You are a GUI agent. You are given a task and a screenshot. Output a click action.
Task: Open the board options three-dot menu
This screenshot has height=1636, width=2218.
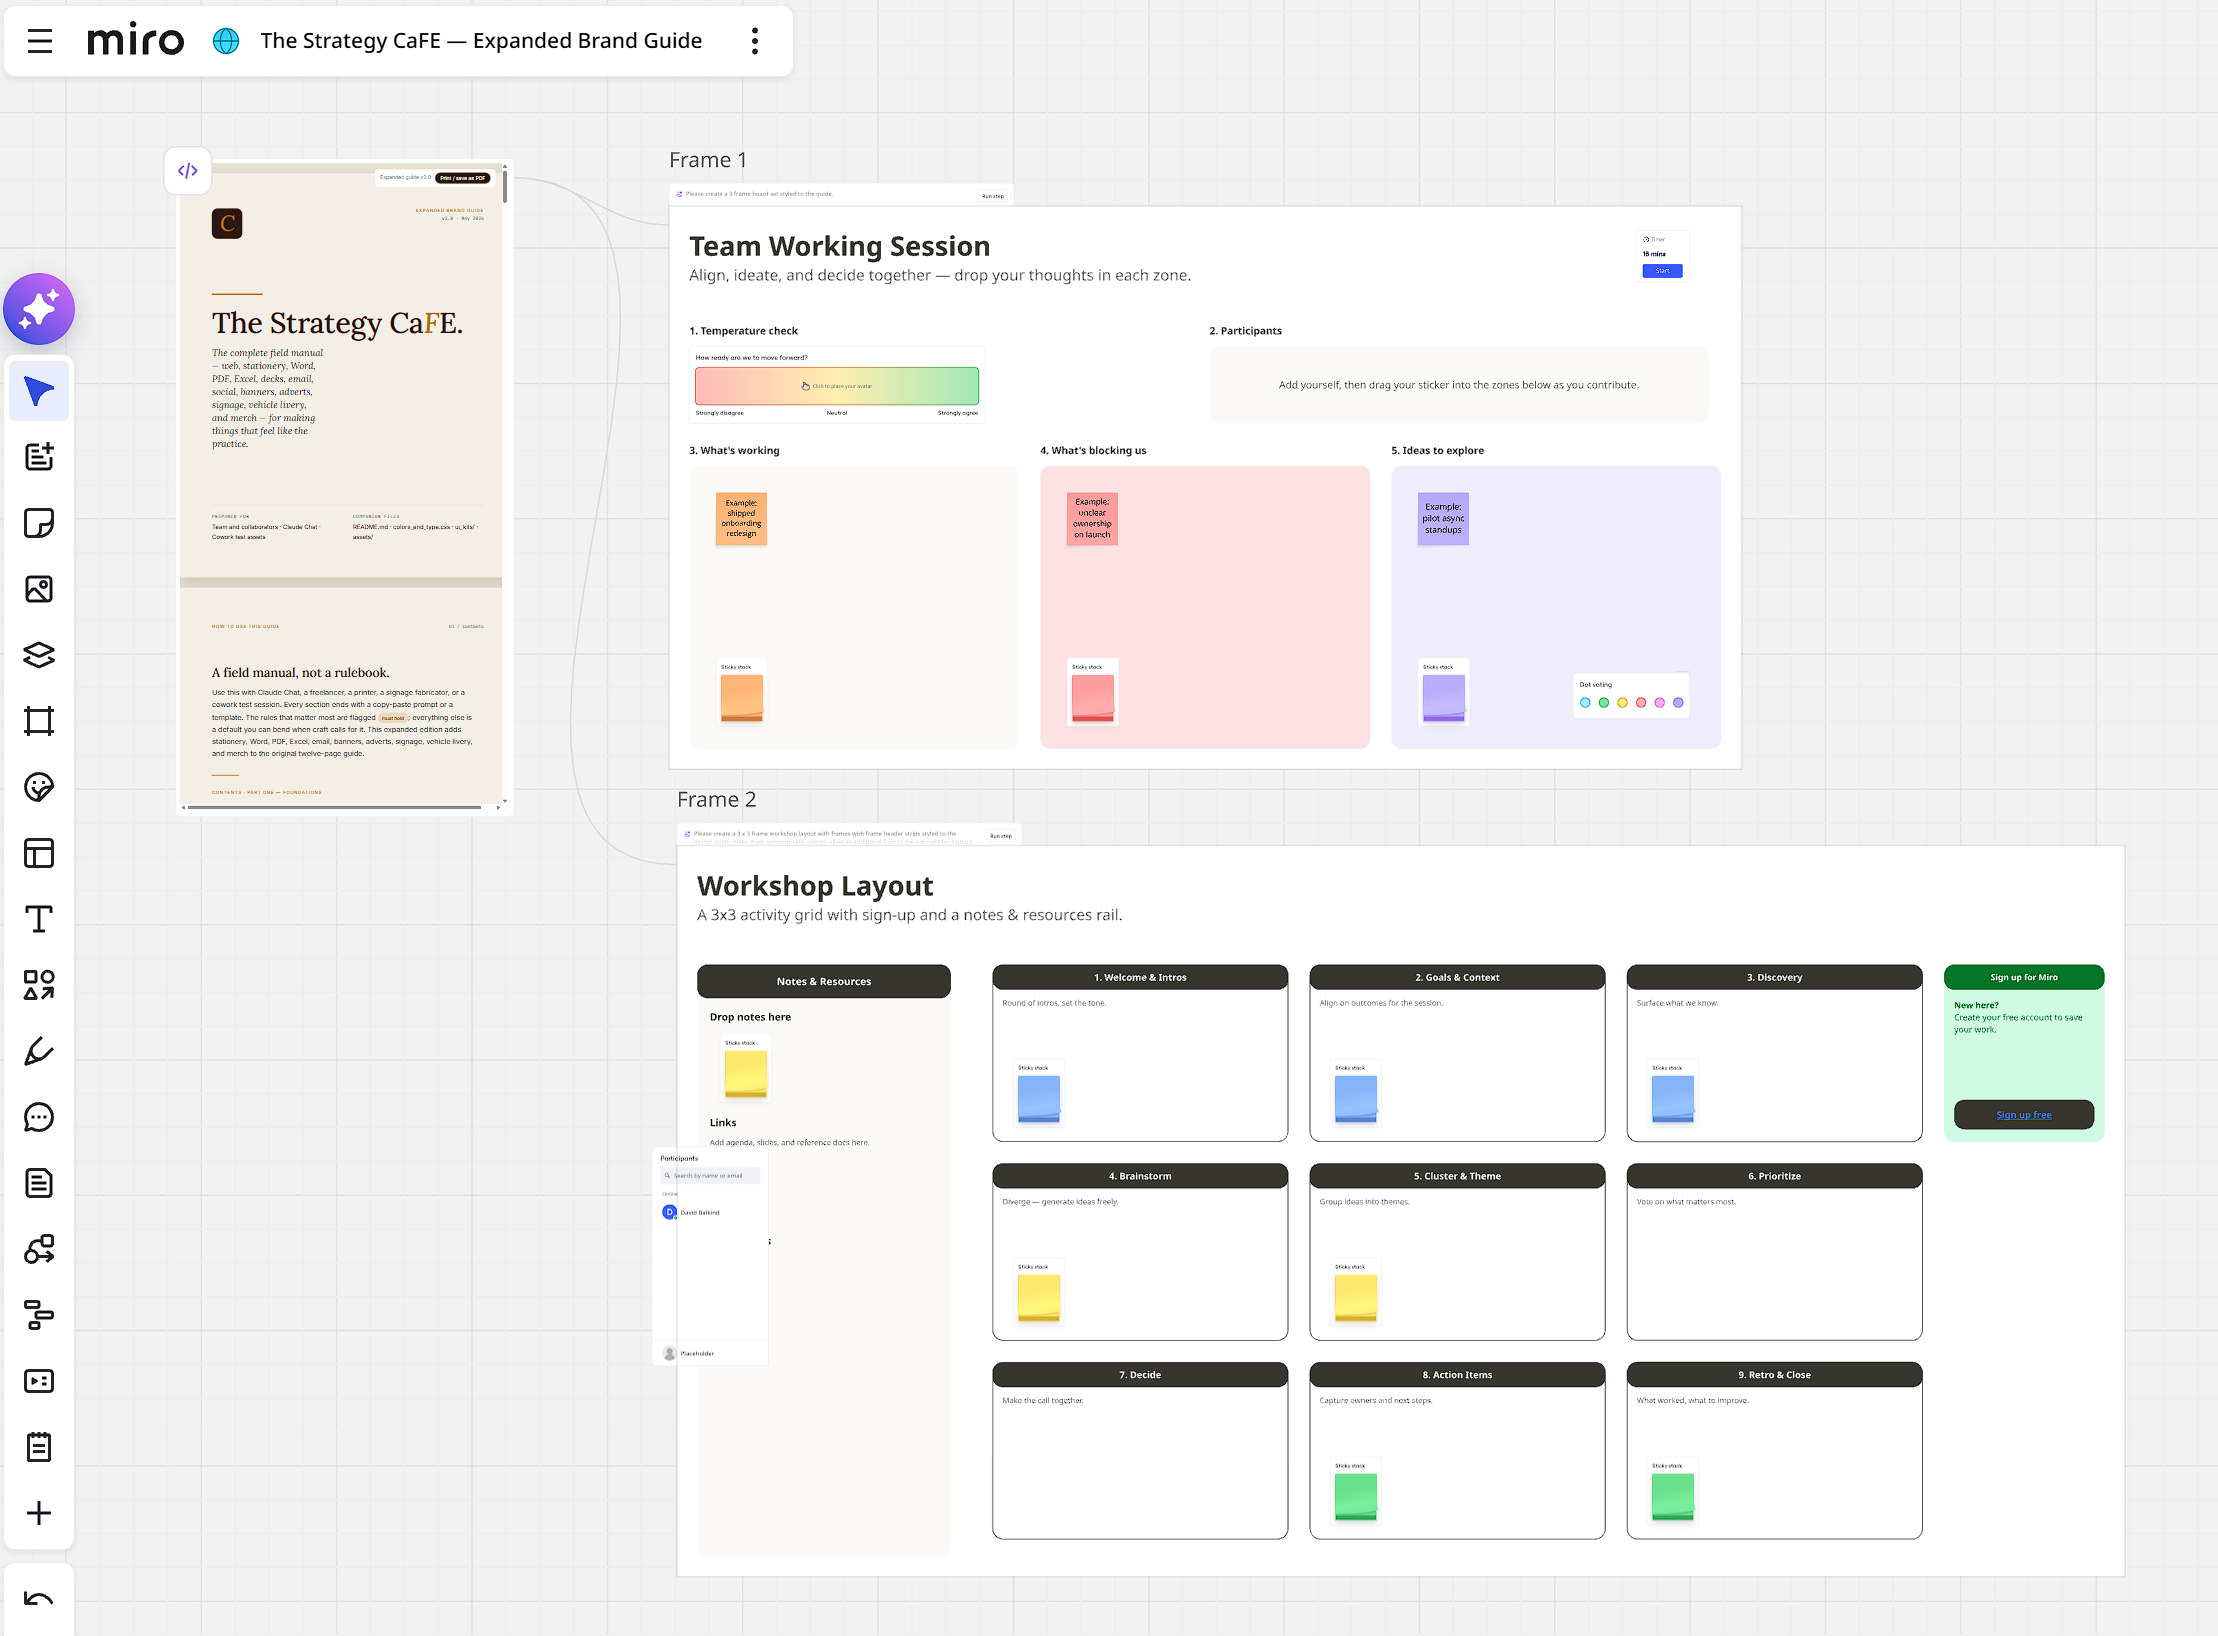[755, 41]
